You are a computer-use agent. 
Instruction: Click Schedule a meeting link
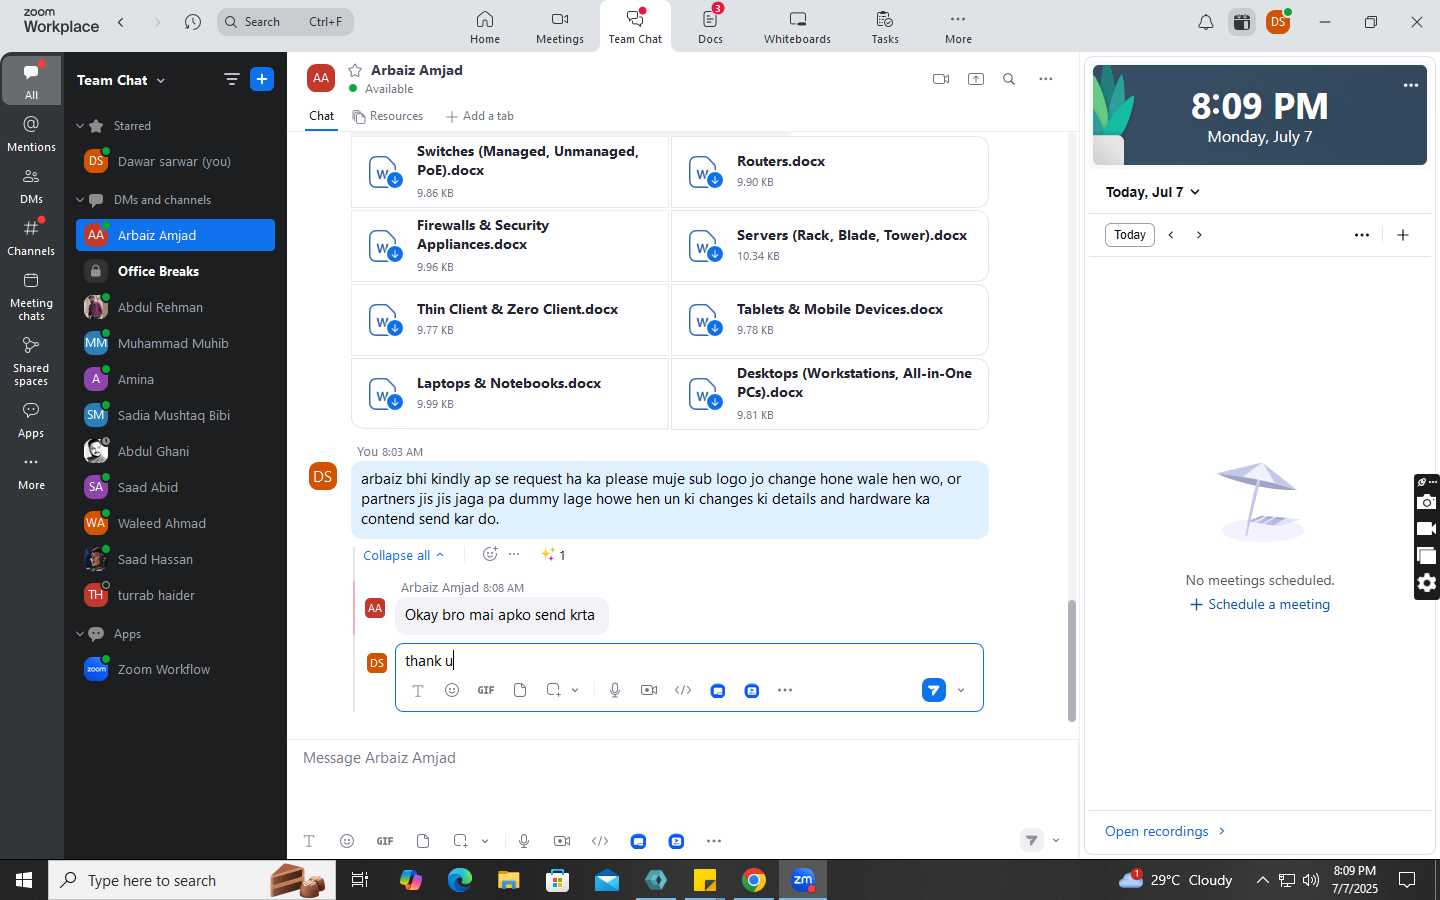1260,604
